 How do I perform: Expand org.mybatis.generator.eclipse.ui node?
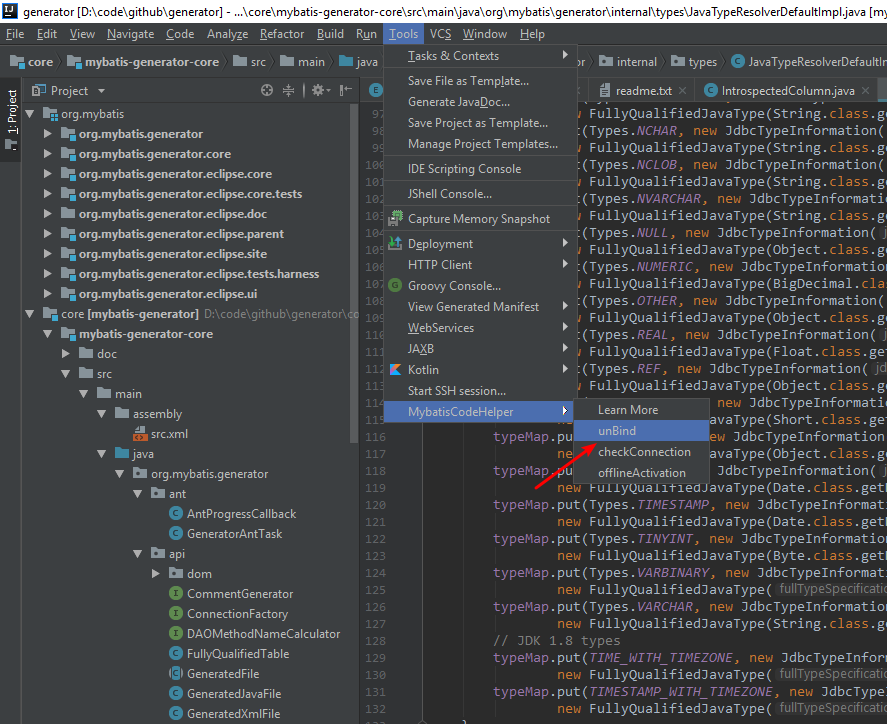tap(48, 294)
